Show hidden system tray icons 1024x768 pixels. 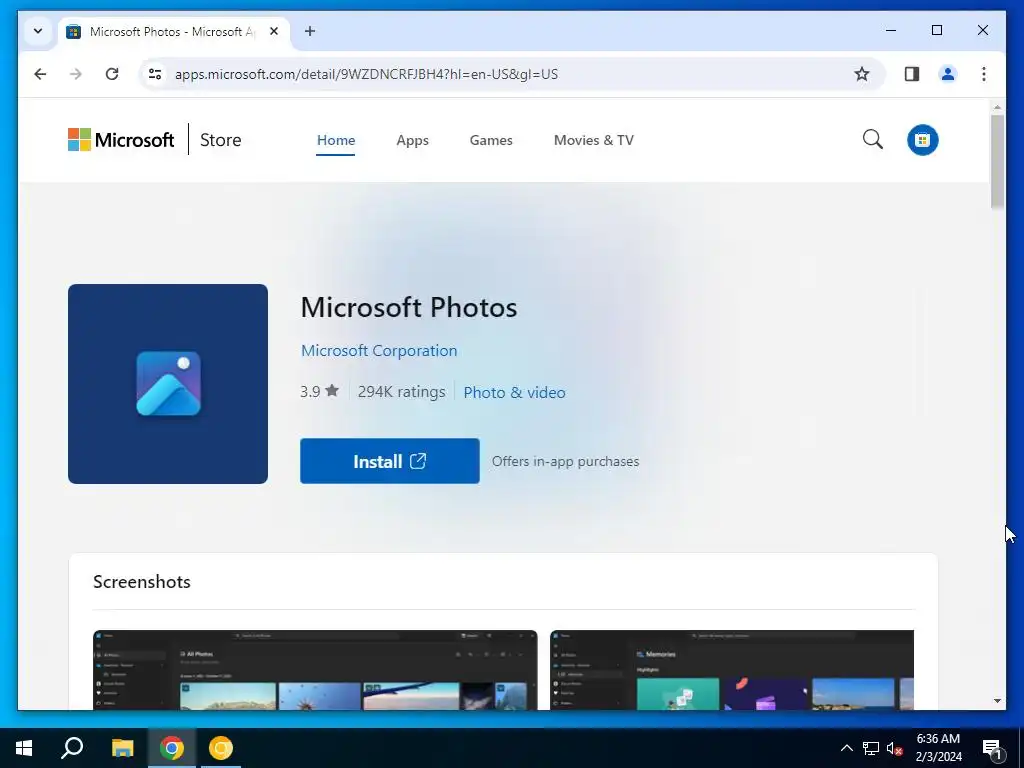click(x=846, y=748)
